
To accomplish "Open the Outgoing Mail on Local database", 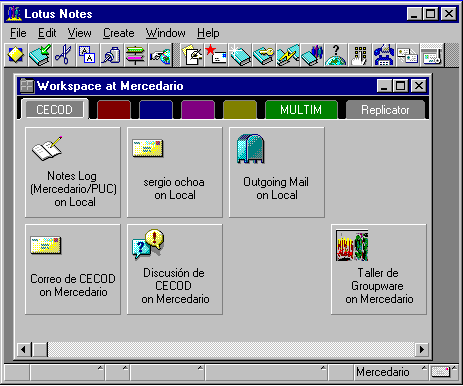I will pyautogui.click(x=277, y=172).
